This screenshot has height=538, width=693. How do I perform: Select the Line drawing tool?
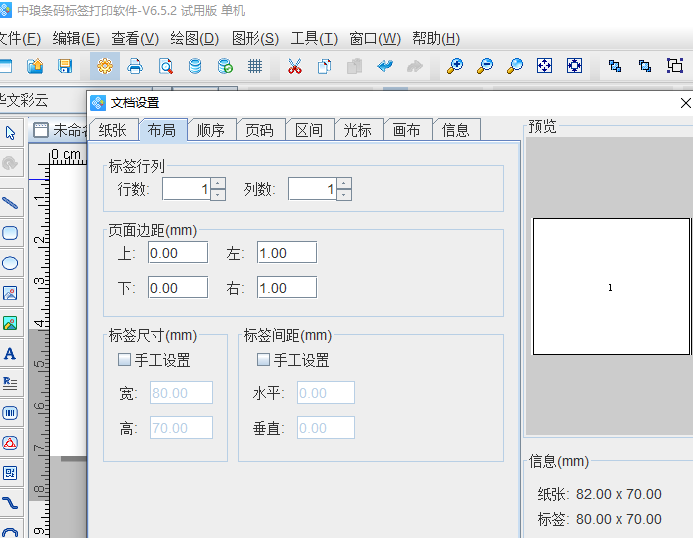point(10,203)
